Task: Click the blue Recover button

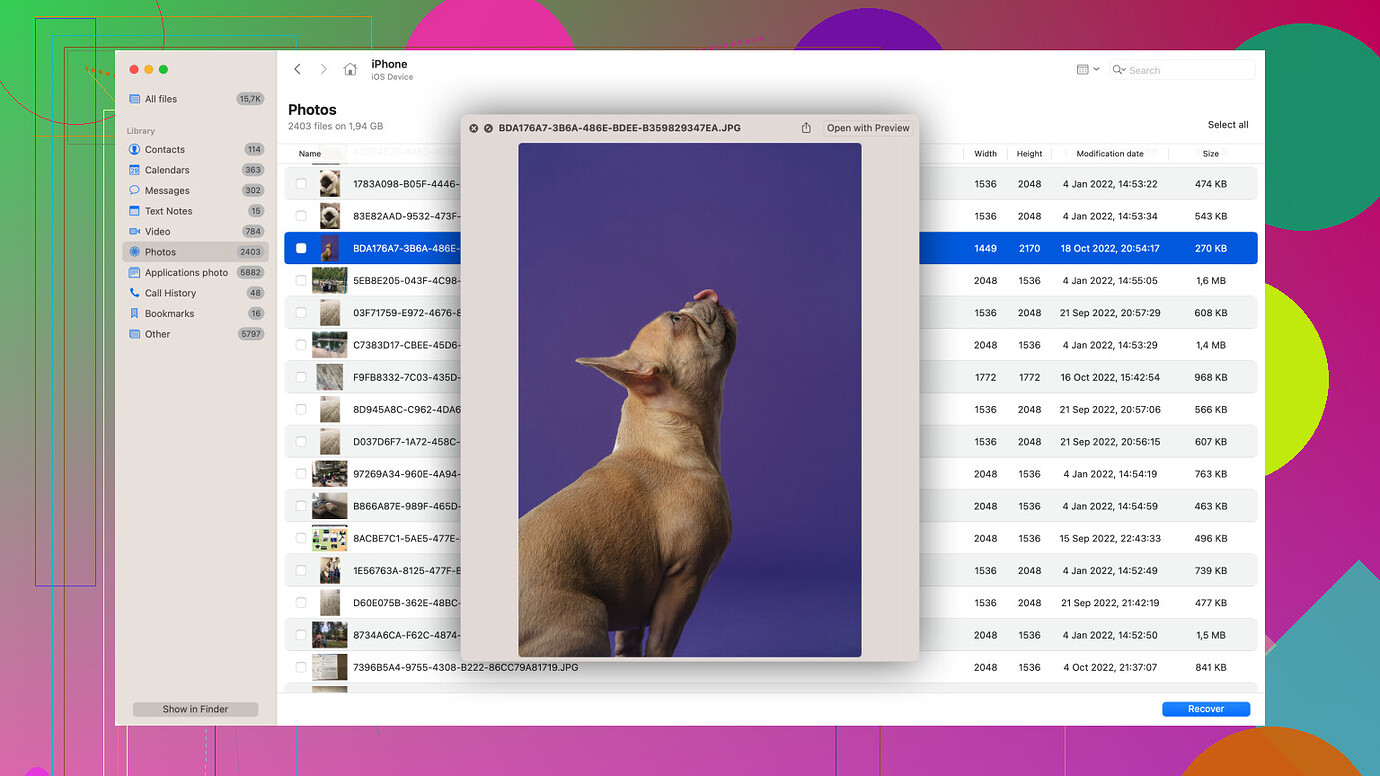Action: point(1206,709)
